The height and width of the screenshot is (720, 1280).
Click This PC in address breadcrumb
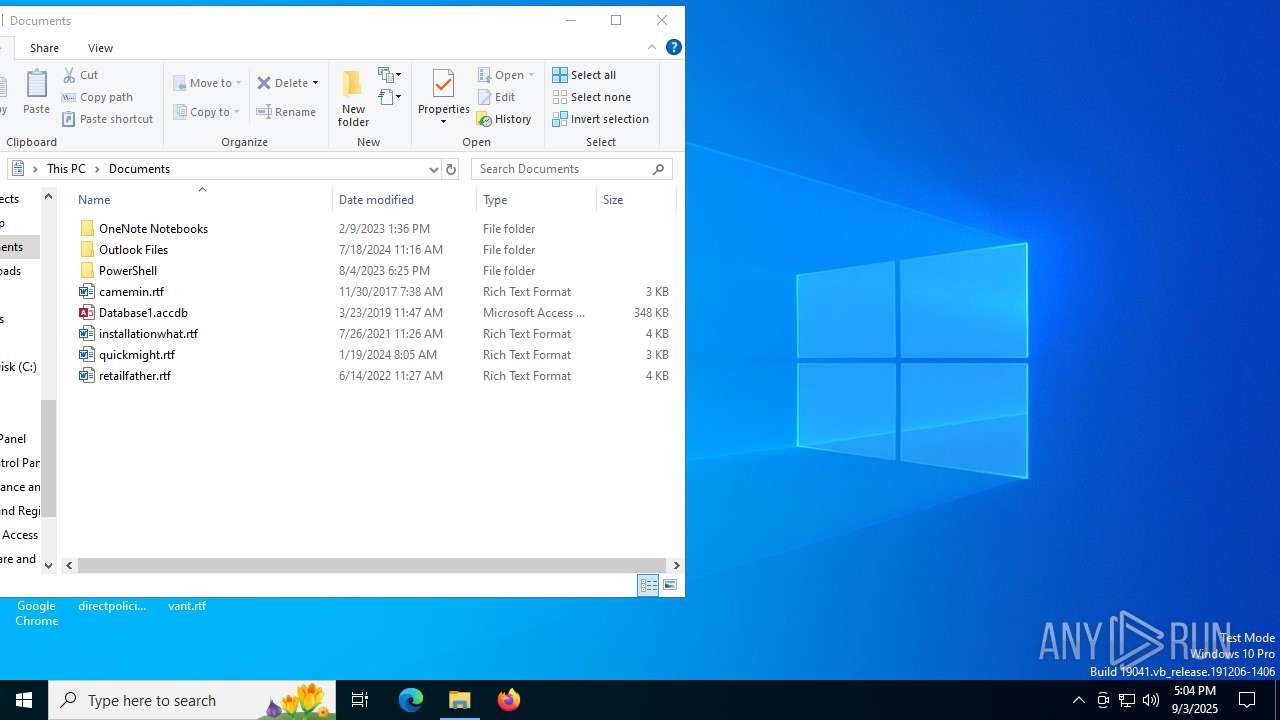pos(66,169)
